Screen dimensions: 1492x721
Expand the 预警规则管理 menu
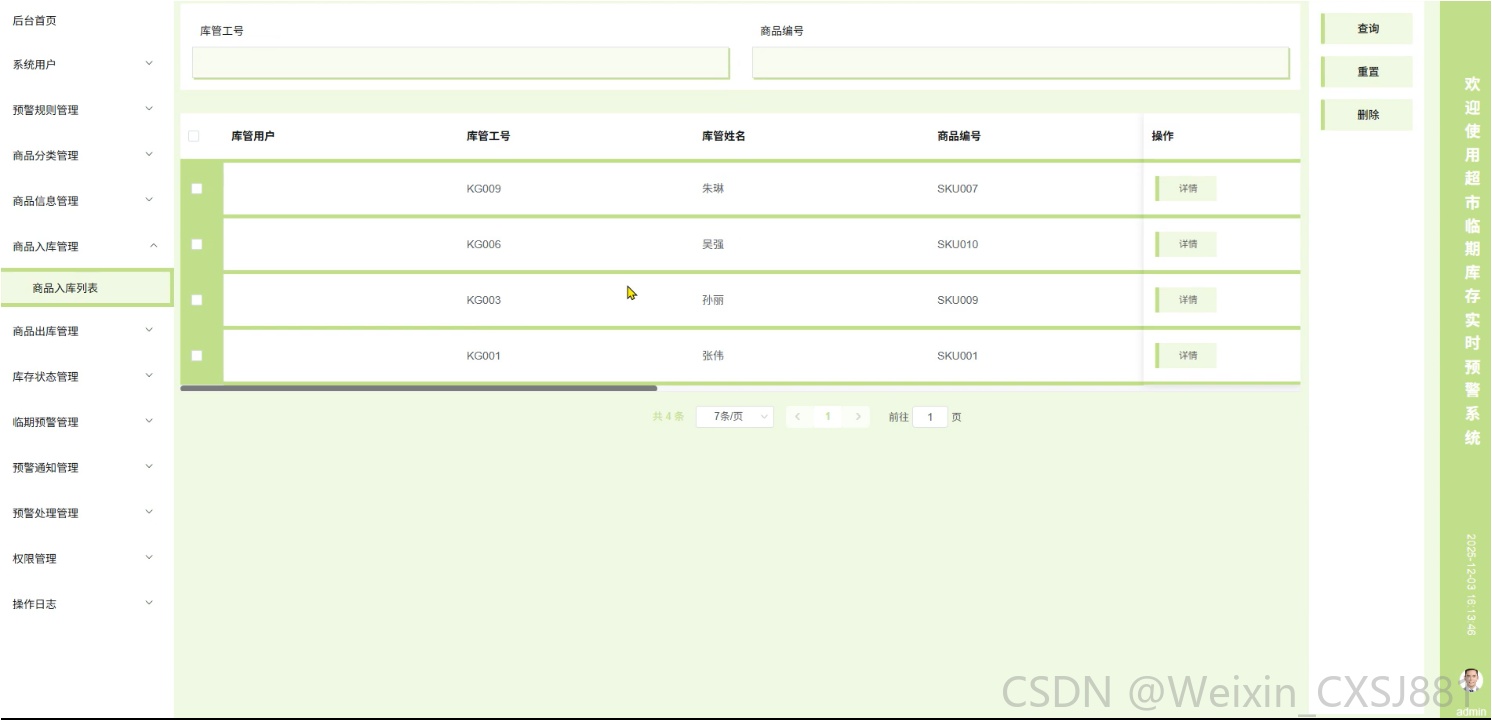pos(86,110)
